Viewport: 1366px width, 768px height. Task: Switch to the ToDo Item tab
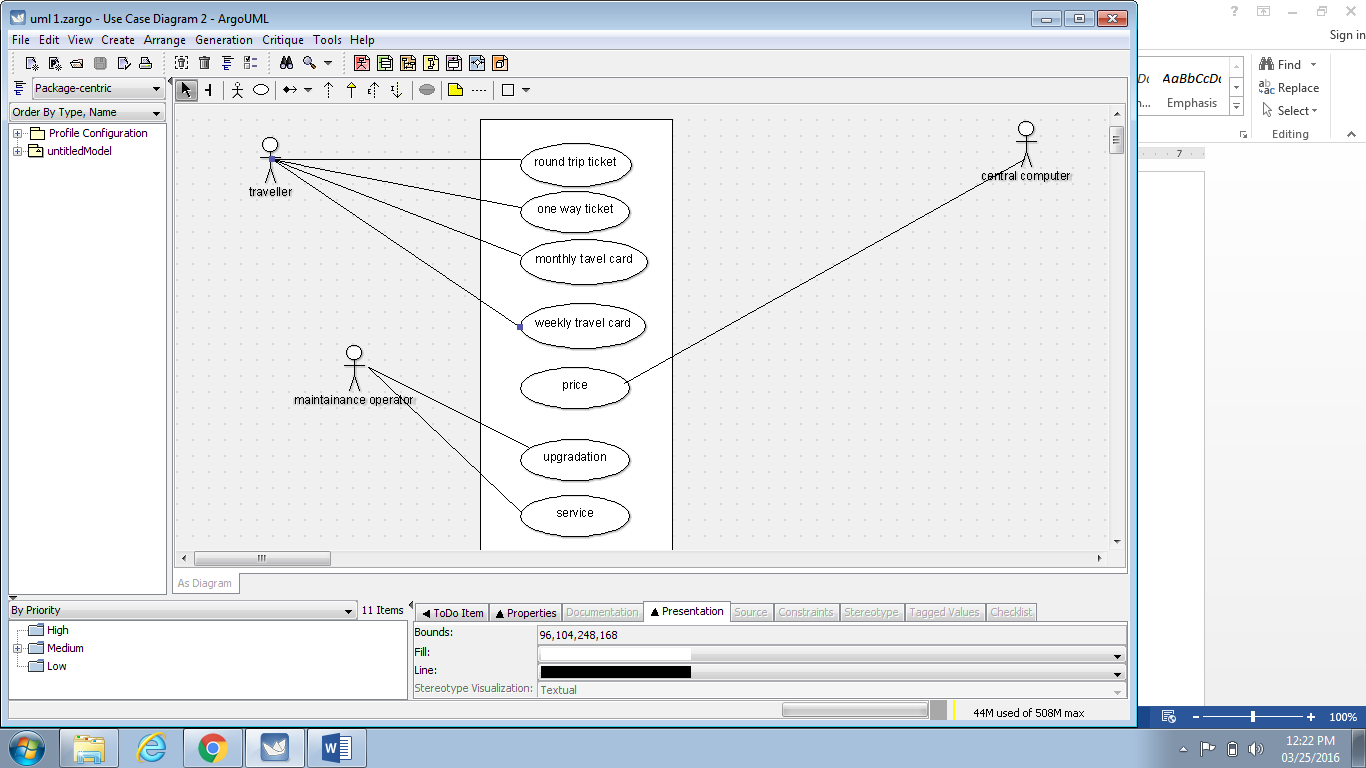(x=451, y=612)
